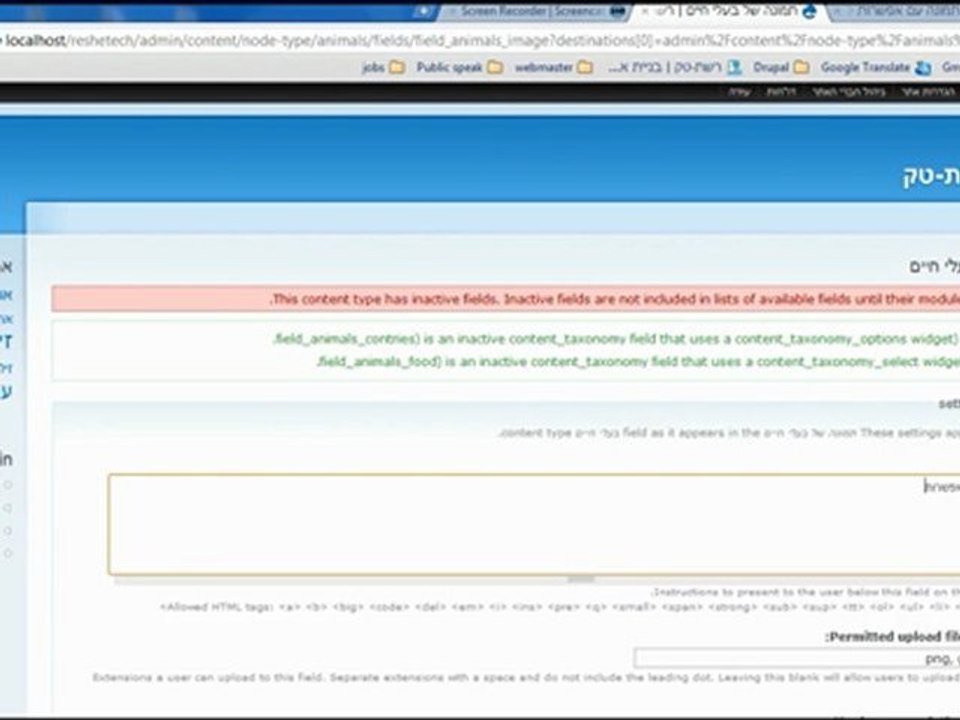Grab the text area resize handle

[580, 579]
